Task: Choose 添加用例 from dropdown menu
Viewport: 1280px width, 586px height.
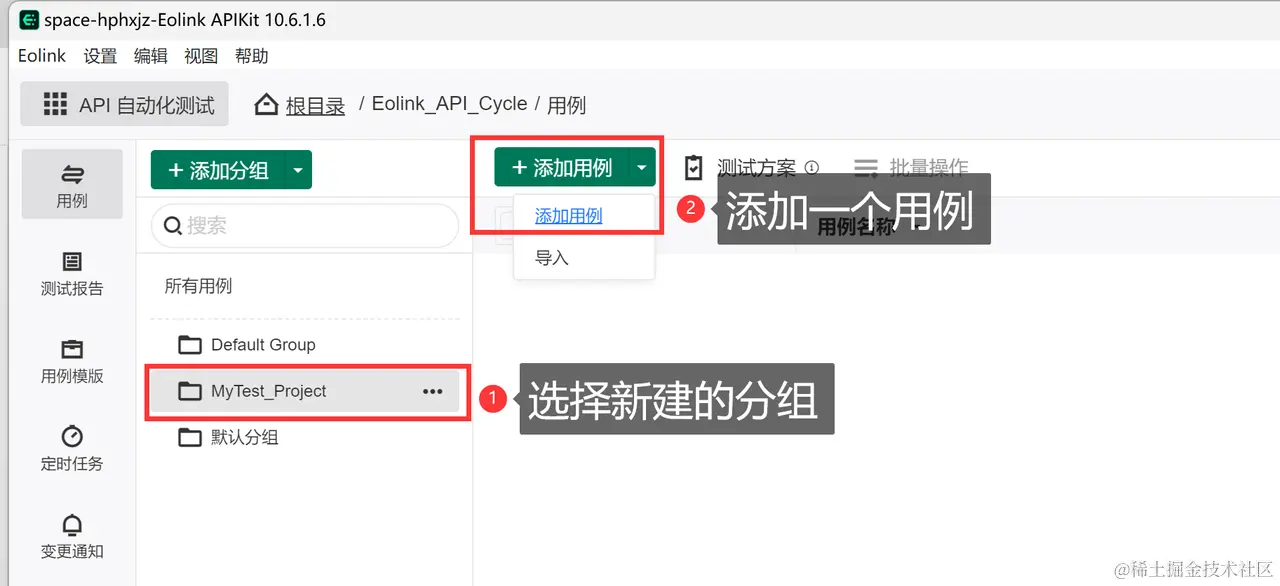Action: [x=568, y=216]
